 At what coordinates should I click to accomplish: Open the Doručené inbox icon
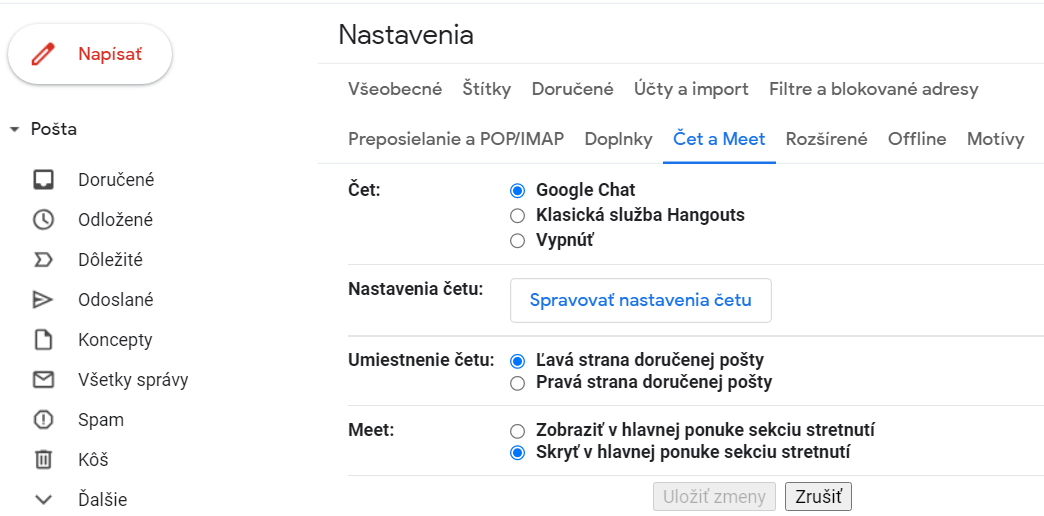coord(43,180)
